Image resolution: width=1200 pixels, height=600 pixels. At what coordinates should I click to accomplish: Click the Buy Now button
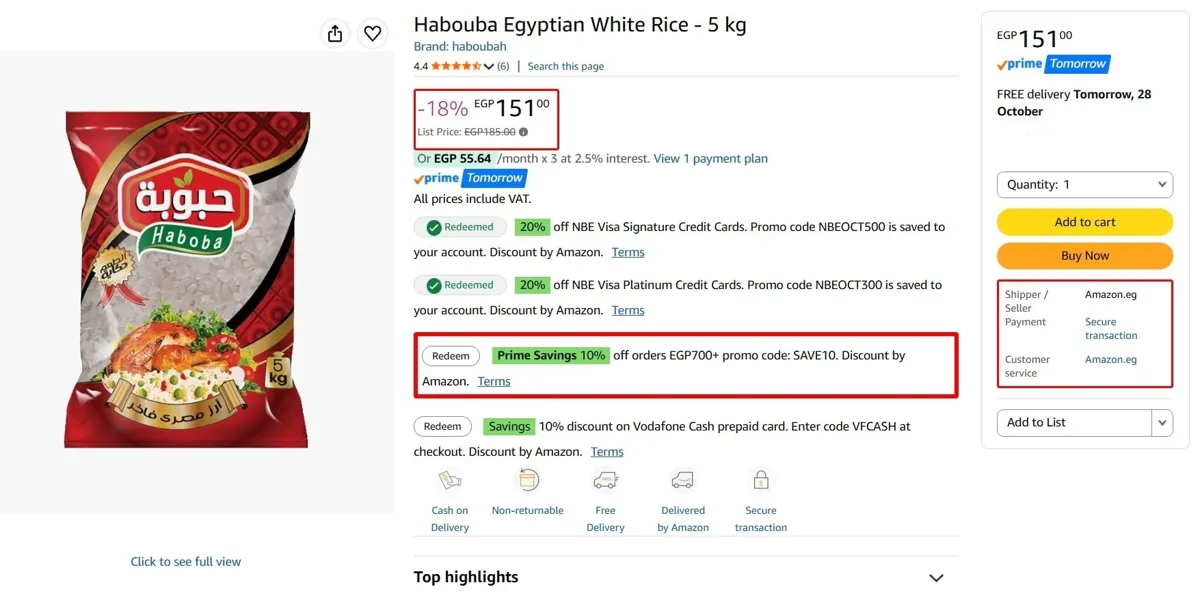click(1085, 256)
